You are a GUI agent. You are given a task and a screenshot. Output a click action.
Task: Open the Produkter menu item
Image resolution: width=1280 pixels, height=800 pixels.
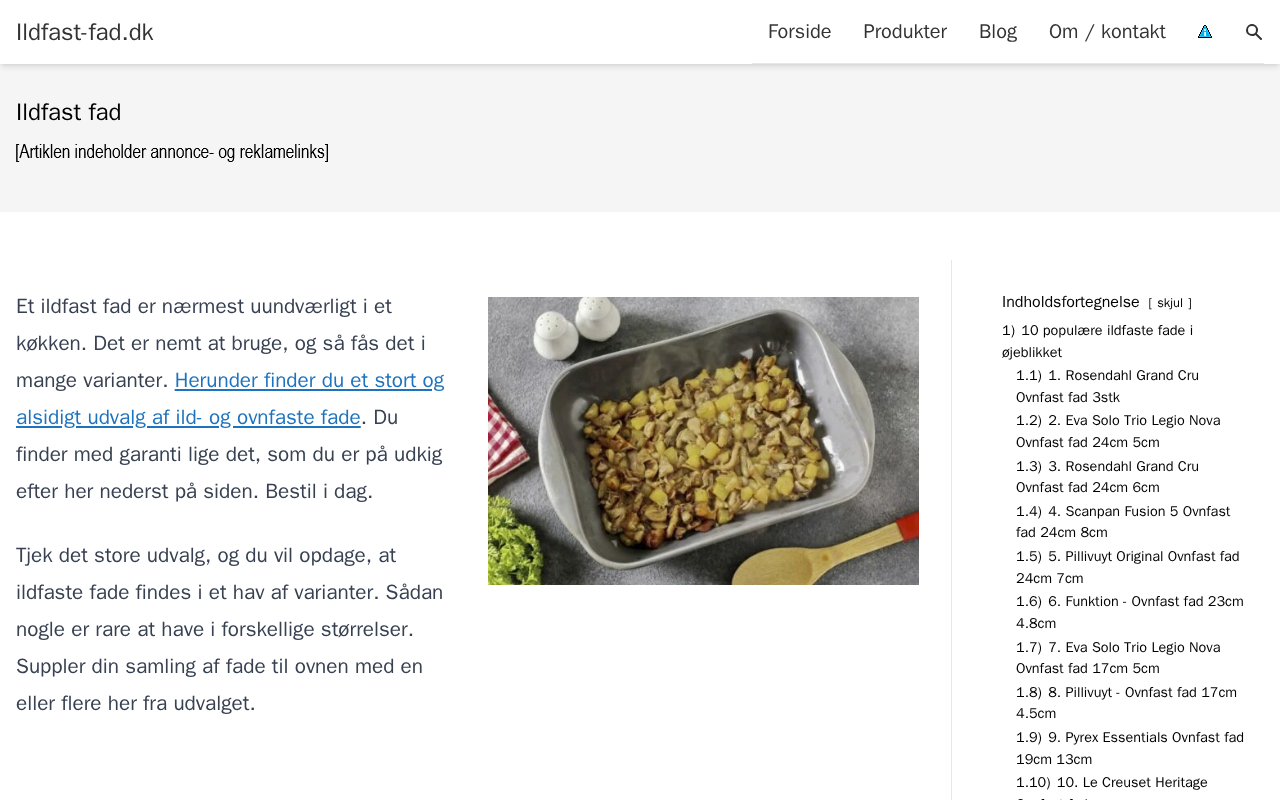click(x=905, y=32)
